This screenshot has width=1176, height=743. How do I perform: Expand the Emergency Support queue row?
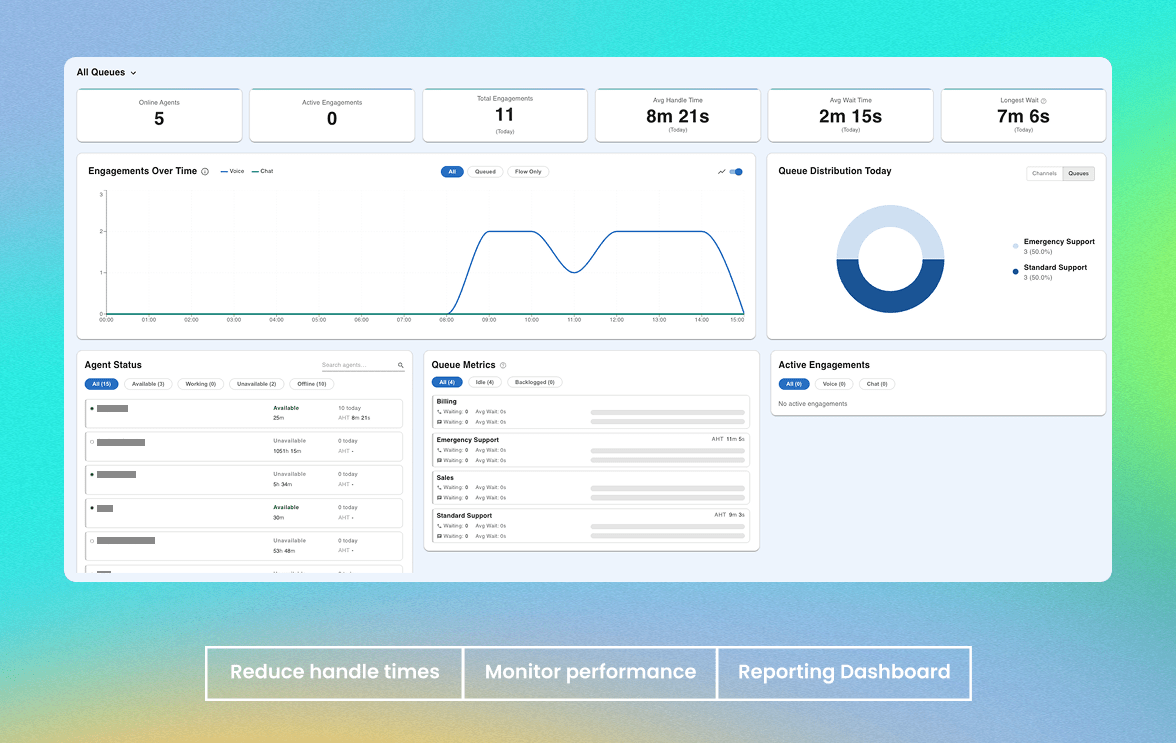590,440
